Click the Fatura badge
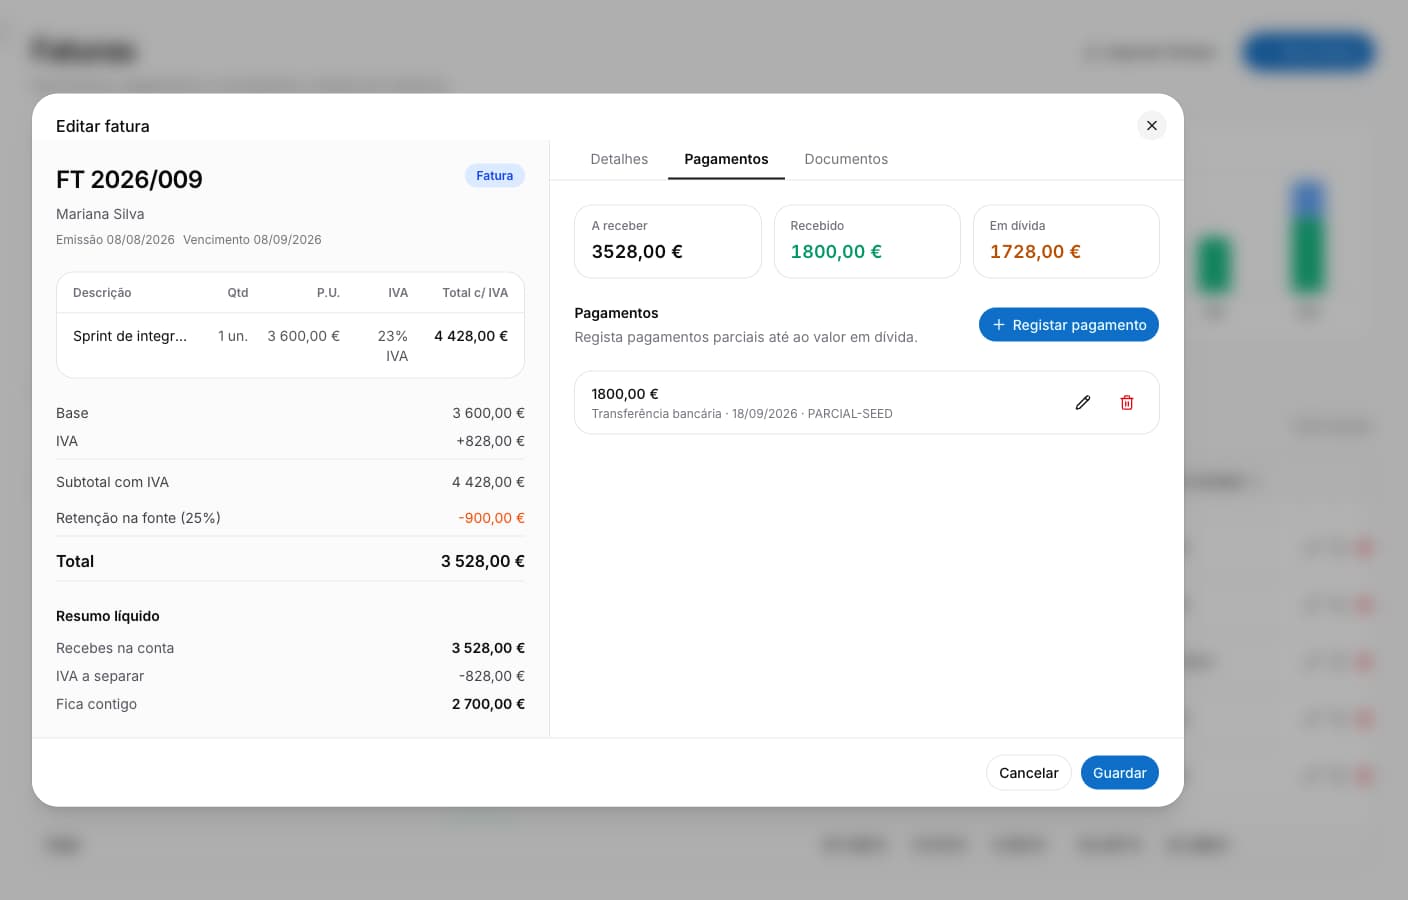1408x900 pixels. pos(495,176)
